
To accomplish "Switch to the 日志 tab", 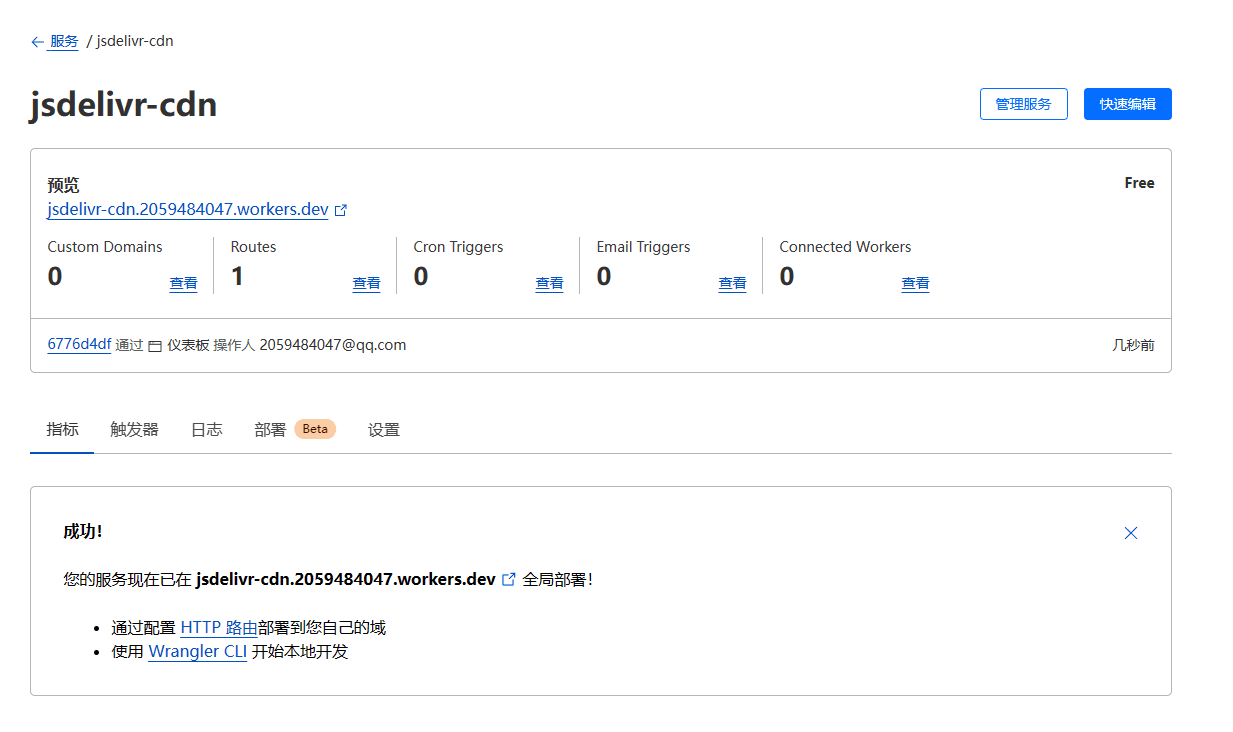I will point(206,430).
